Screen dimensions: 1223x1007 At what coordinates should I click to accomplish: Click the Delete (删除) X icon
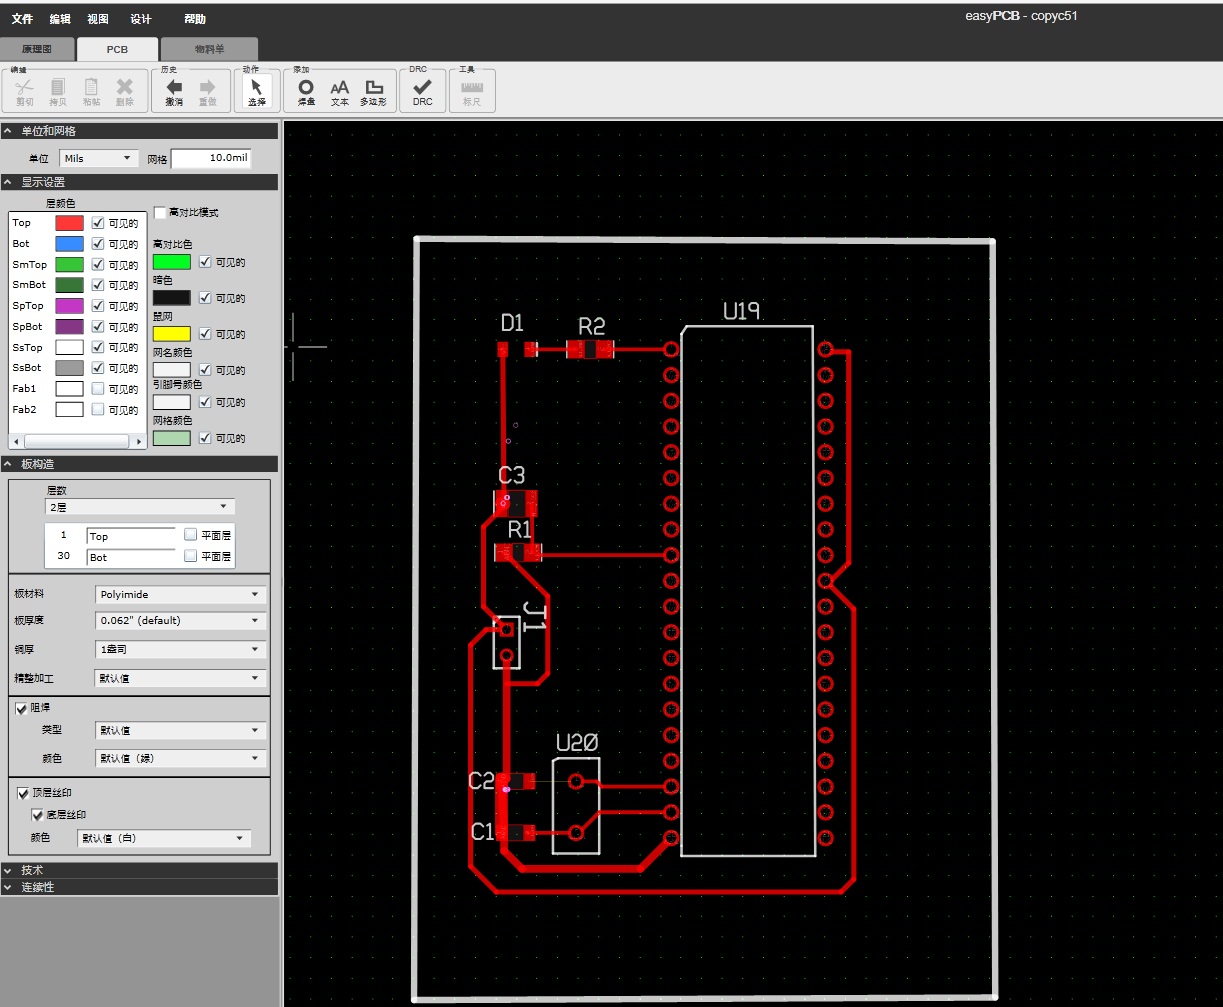(124, 88)
